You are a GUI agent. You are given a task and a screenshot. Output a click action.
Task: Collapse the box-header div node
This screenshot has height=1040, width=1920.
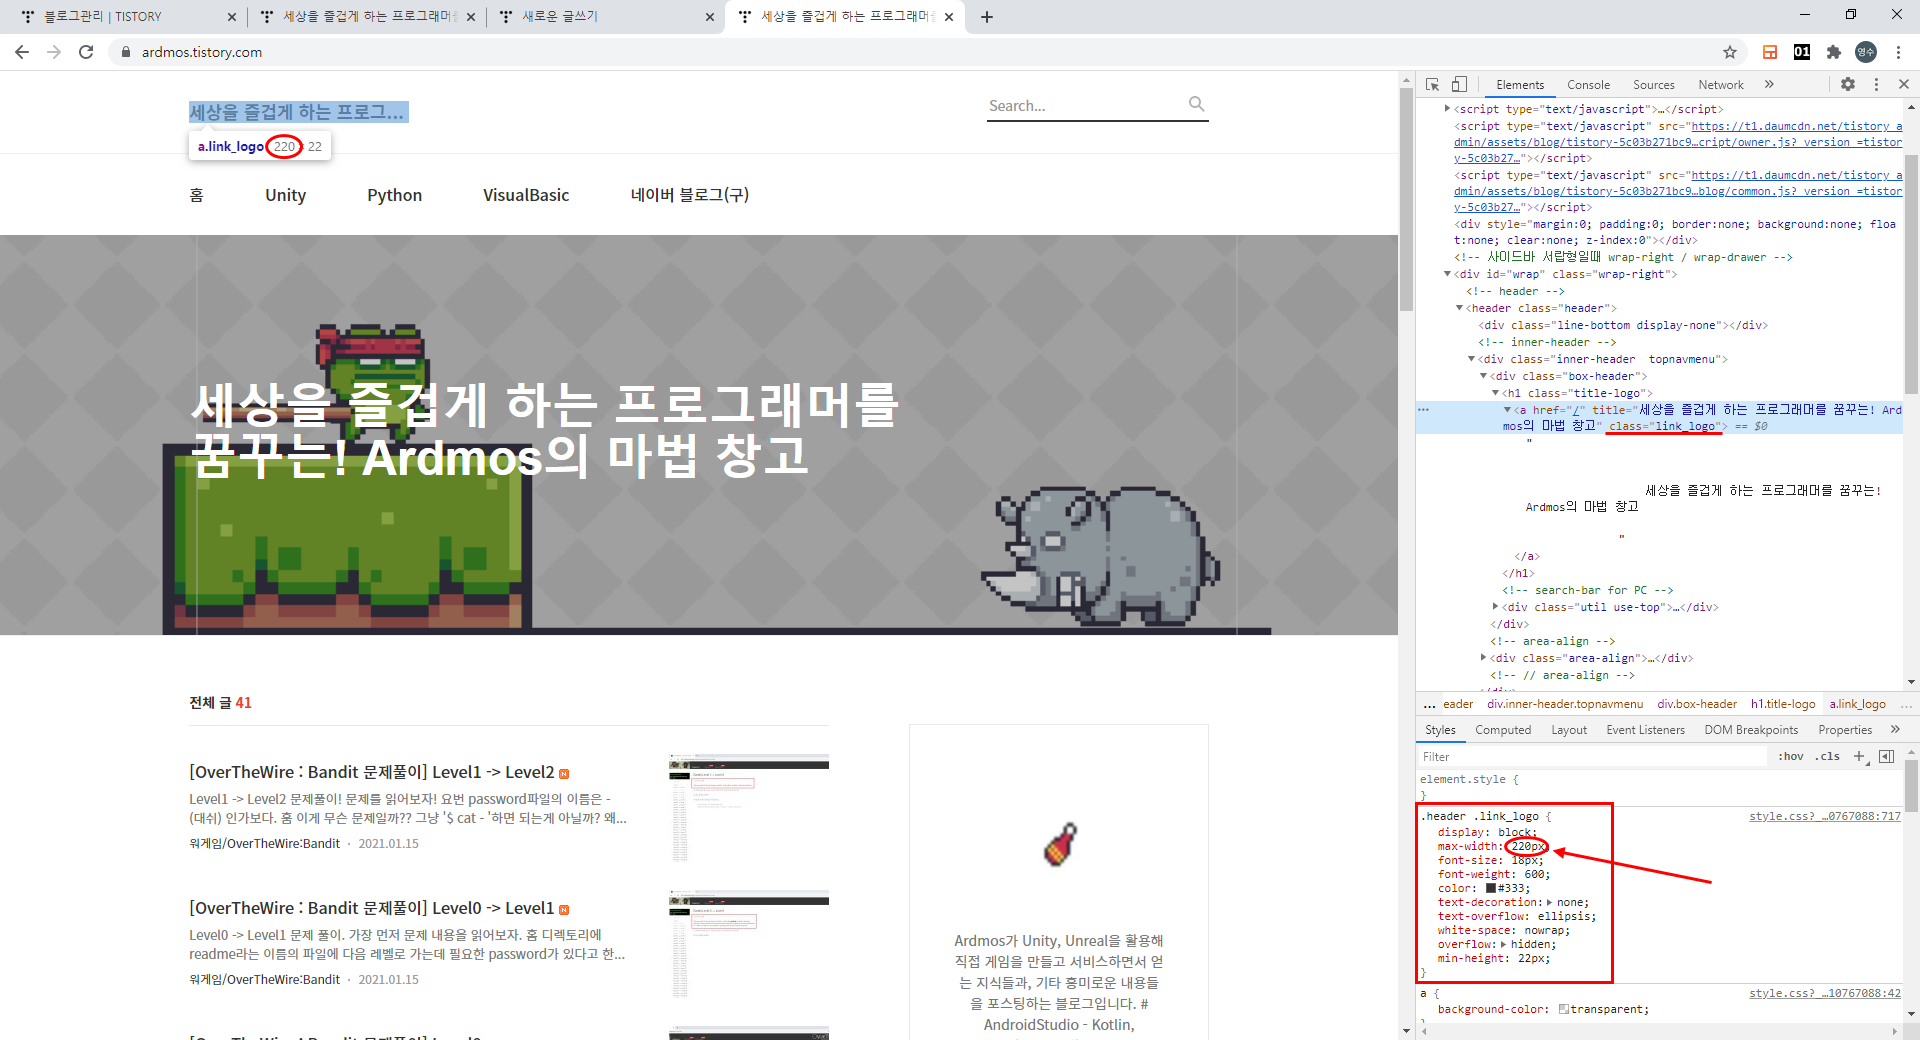pos(1483,376)
